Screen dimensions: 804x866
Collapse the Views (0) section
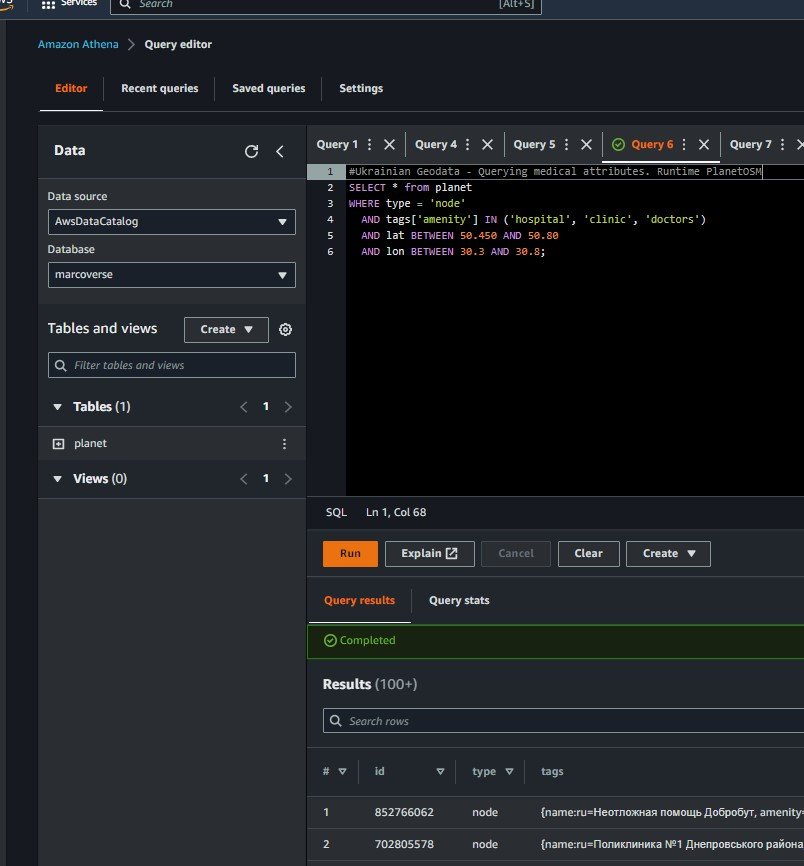pos(57,479)
